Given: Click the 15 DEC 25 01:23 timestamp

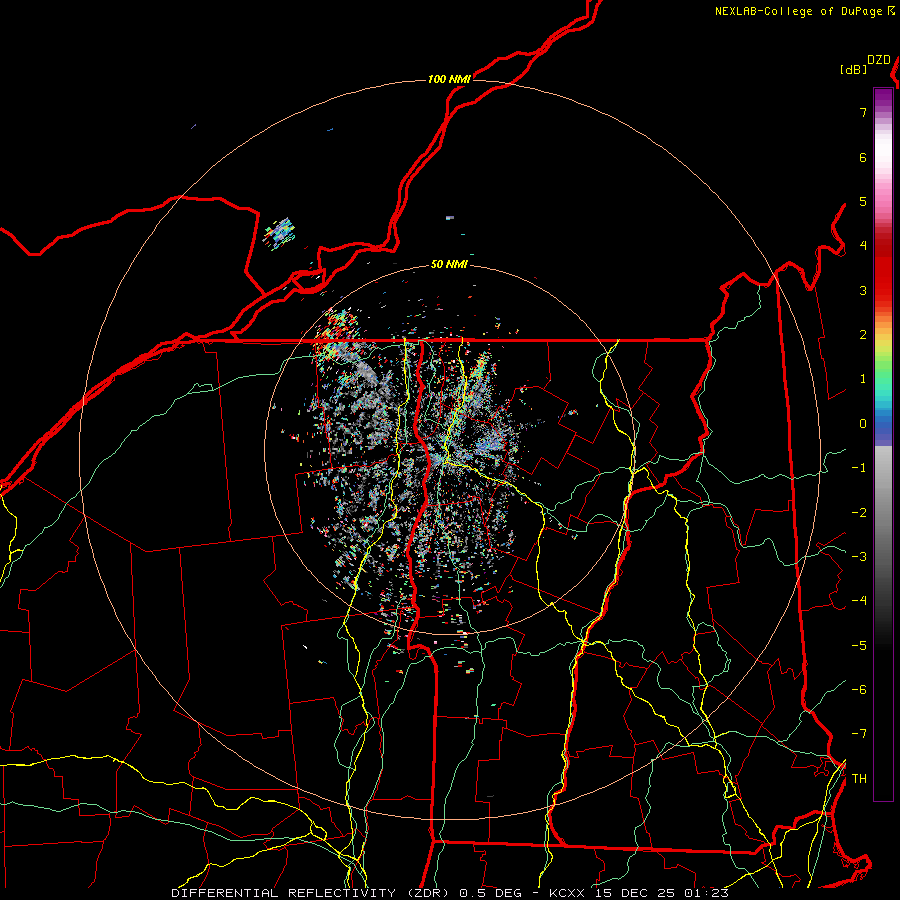Looking at the screenshot, I should 660,893.
